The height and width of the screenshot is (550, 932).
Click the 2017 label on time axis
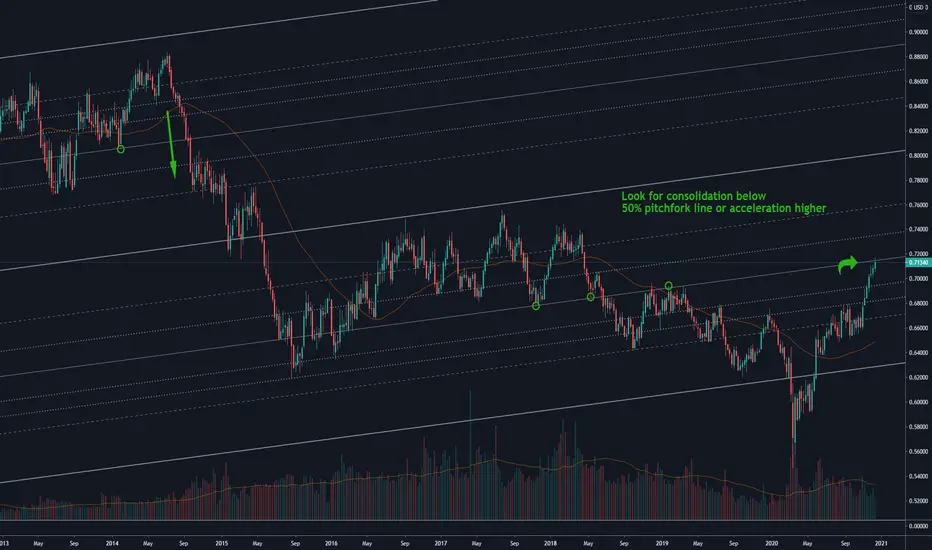(440, 543)
